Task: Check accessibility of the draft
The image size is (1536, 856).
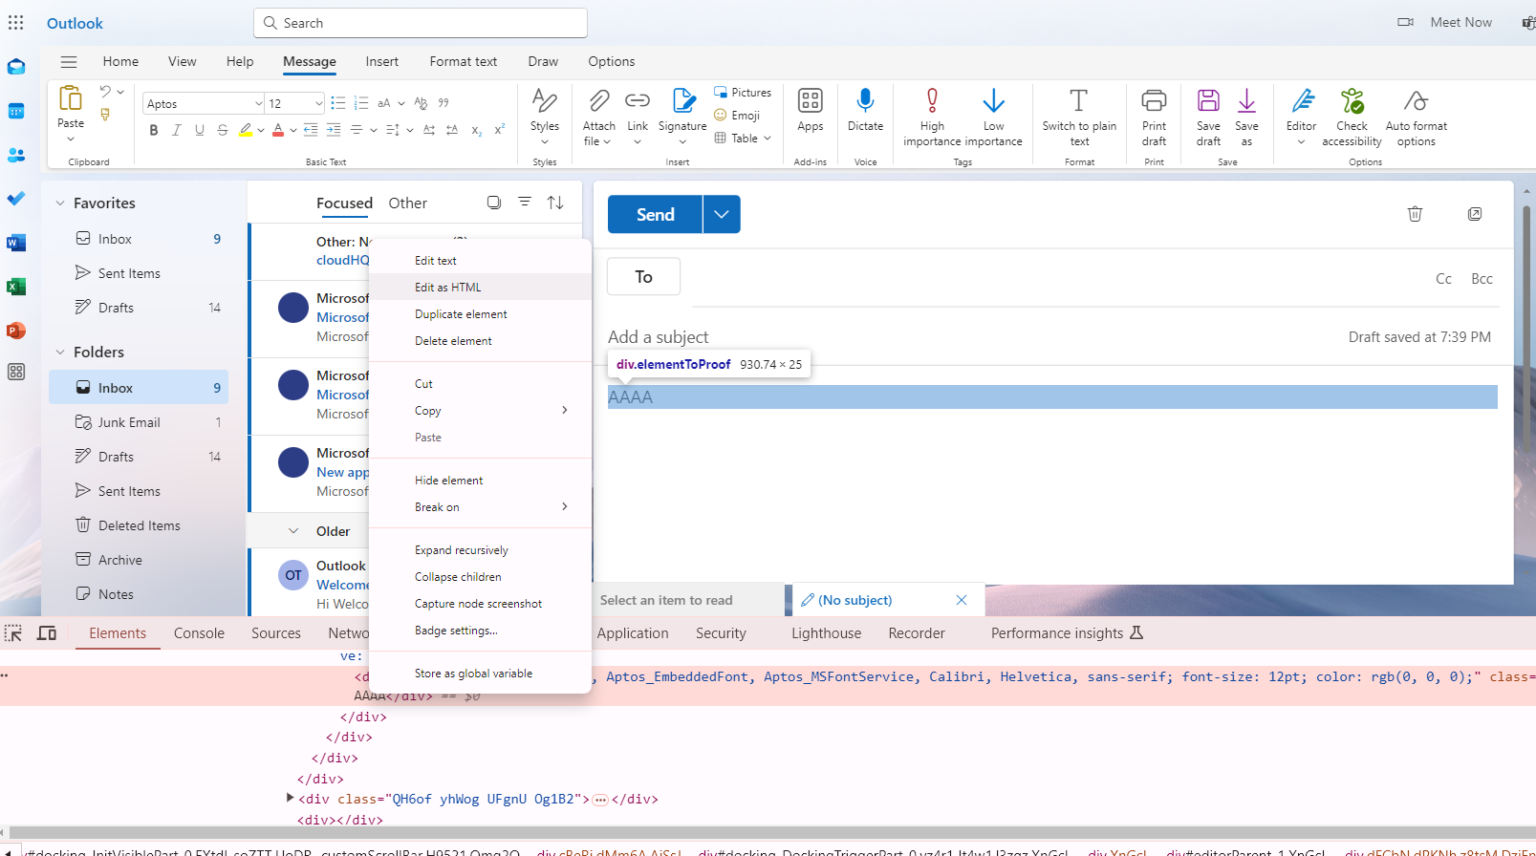Action: coord(1352,113)
